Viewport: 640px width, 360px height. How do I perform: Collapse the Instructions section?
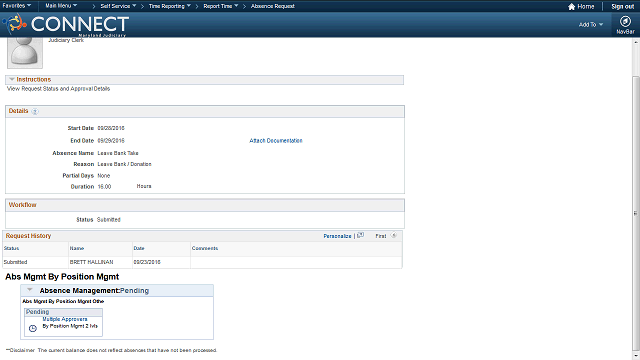[11, 79]
